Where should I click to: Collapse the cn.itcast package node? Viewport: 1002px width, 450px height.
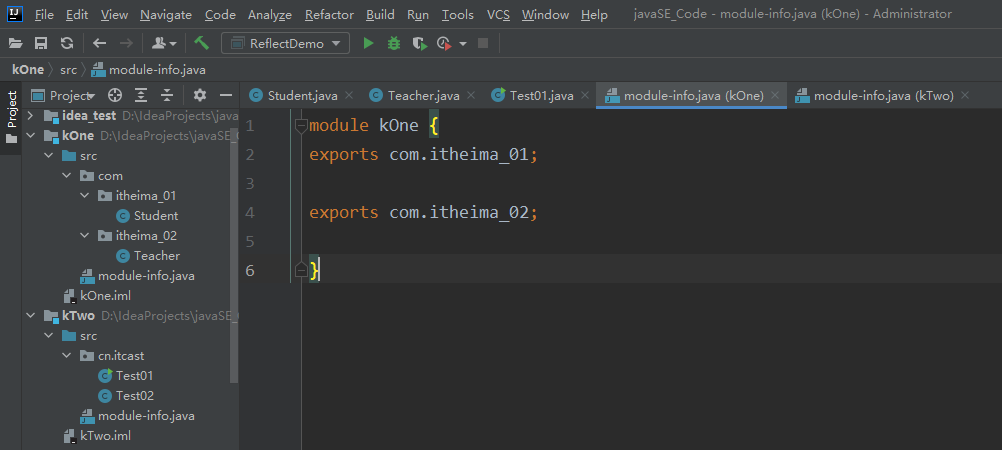[x=66, y=355]
